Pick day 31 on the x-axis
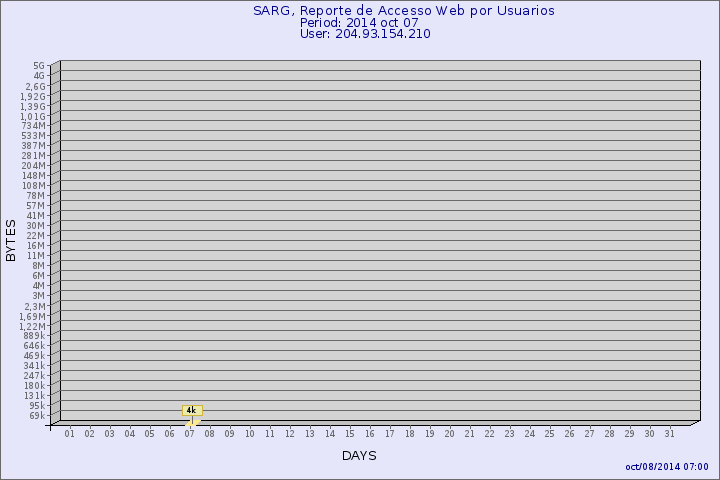This screenshot has height=480, width=720. click(670, 433)
